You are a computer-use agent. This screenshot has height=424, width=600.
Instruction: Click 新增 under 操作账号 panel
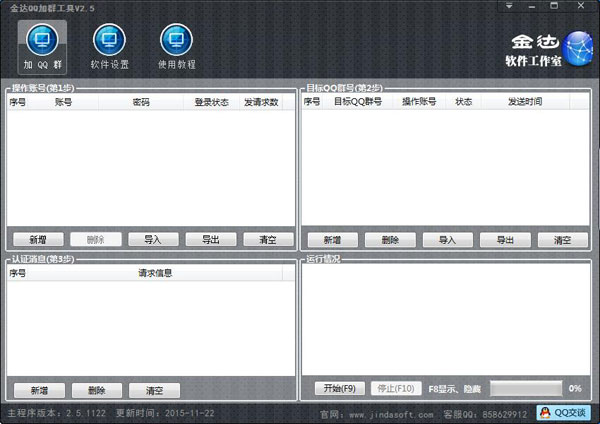tap(38, 240)
